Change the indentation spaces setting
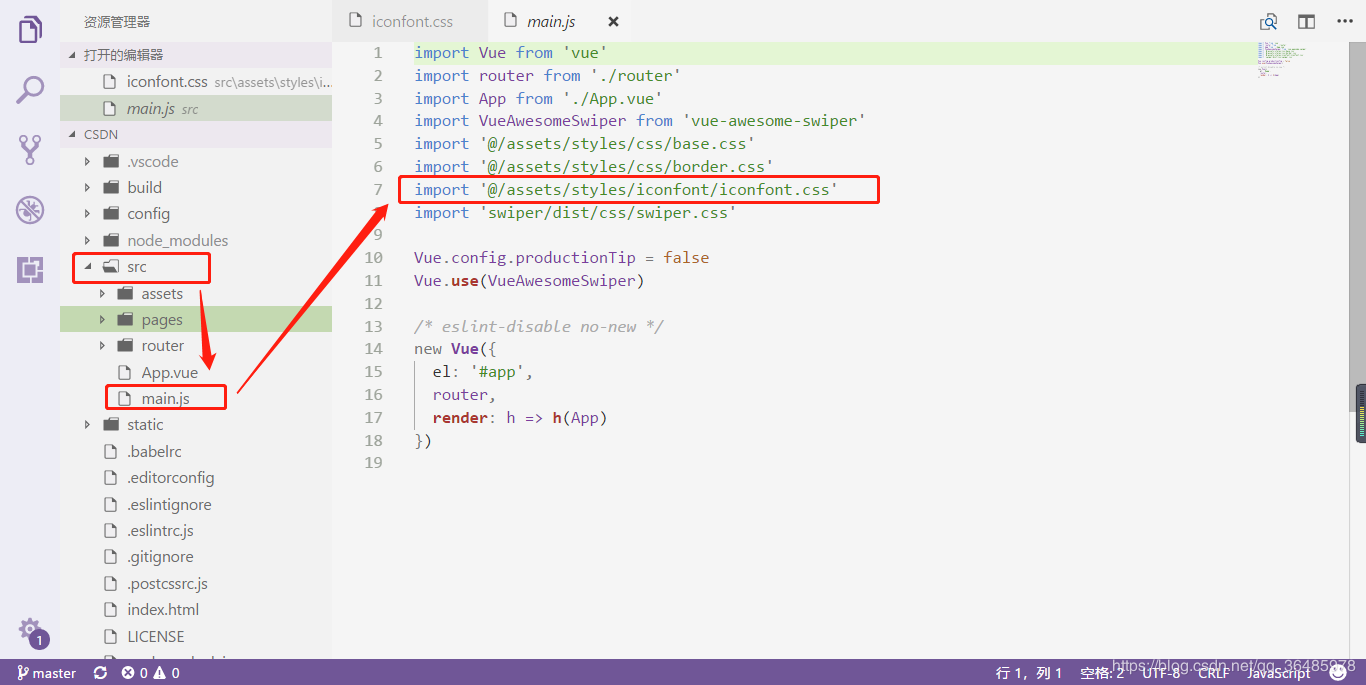 [1102, 673]
